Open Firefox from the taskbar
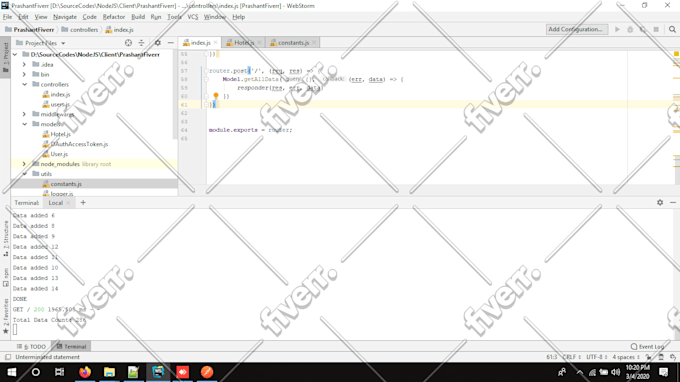680x382 pixels. coord(85,372)
